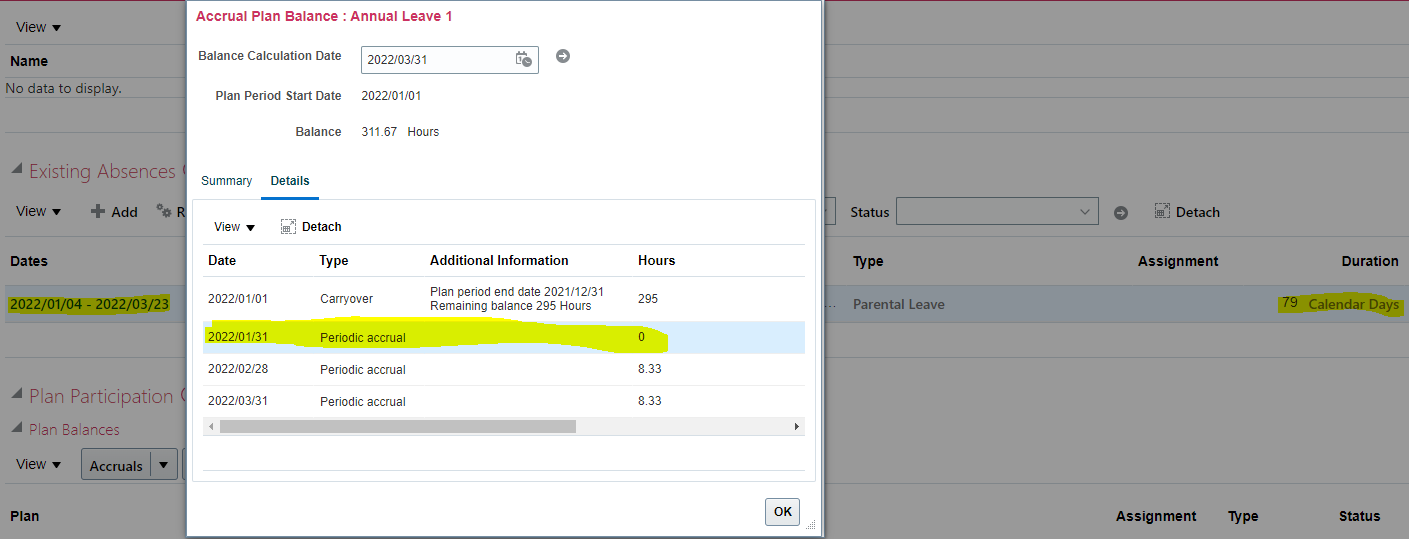
Task: Click the 295 hours carryover value
Action: click(x=648, y=298)
